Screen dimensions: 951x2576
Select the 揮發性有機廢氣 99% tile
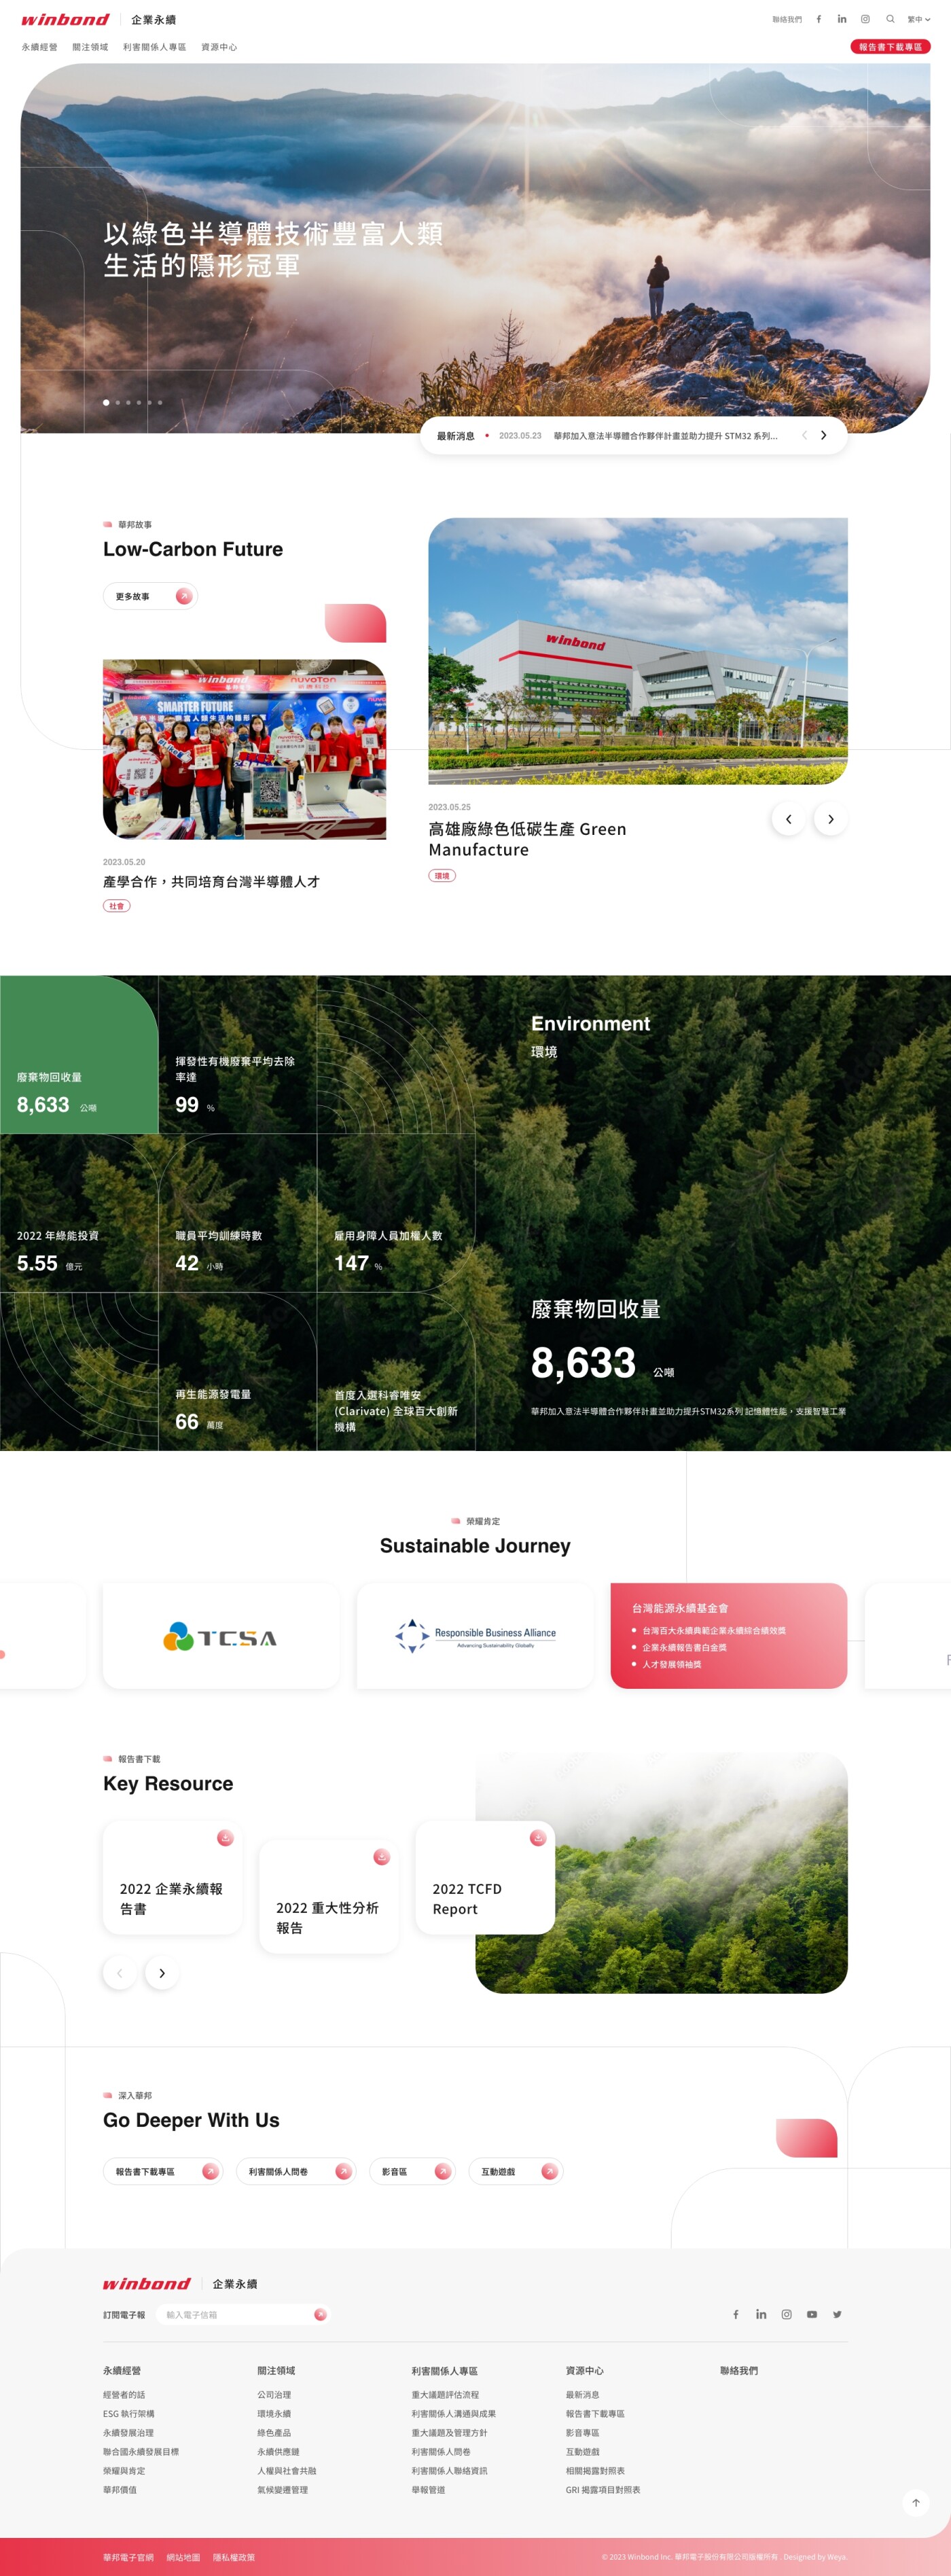pos(237,1054)
